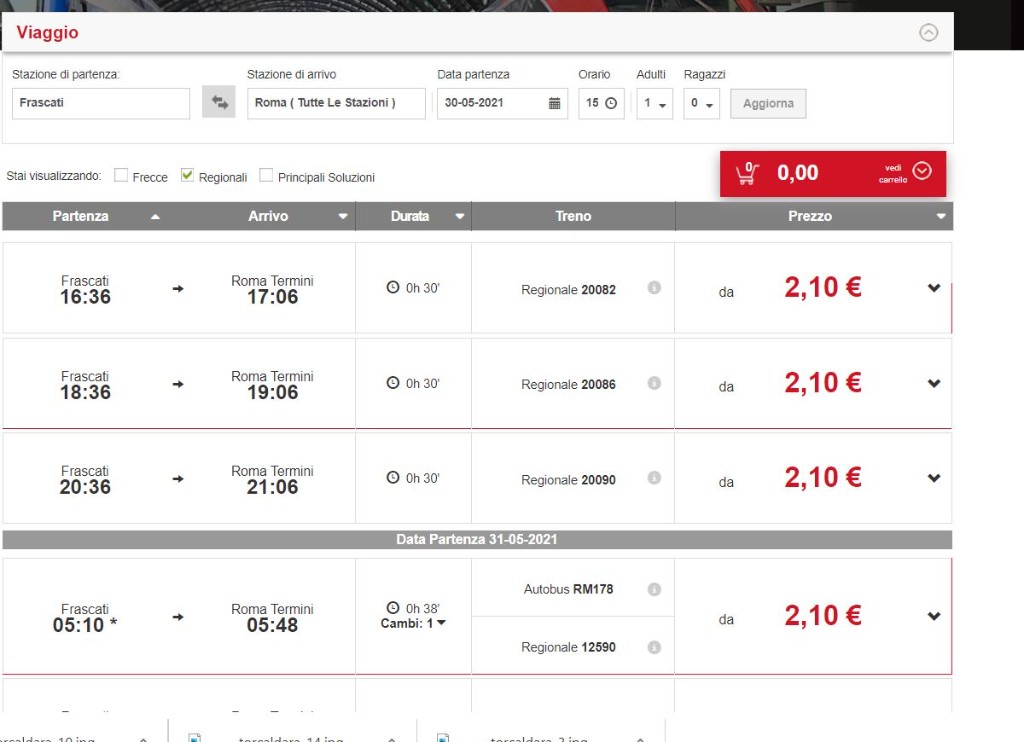Enable the Frecce filter checkbox

click(121, 175)
